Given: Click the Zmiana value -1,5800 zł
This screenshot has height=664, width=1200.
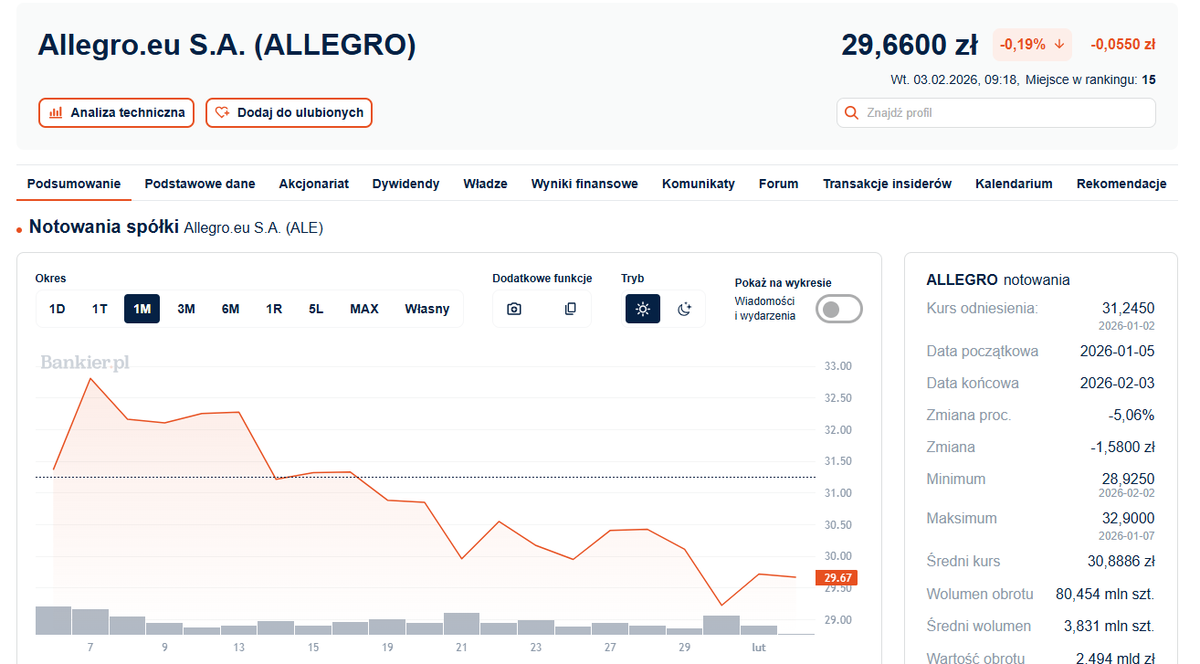Looking at the screenshot, I should 1123,447.
